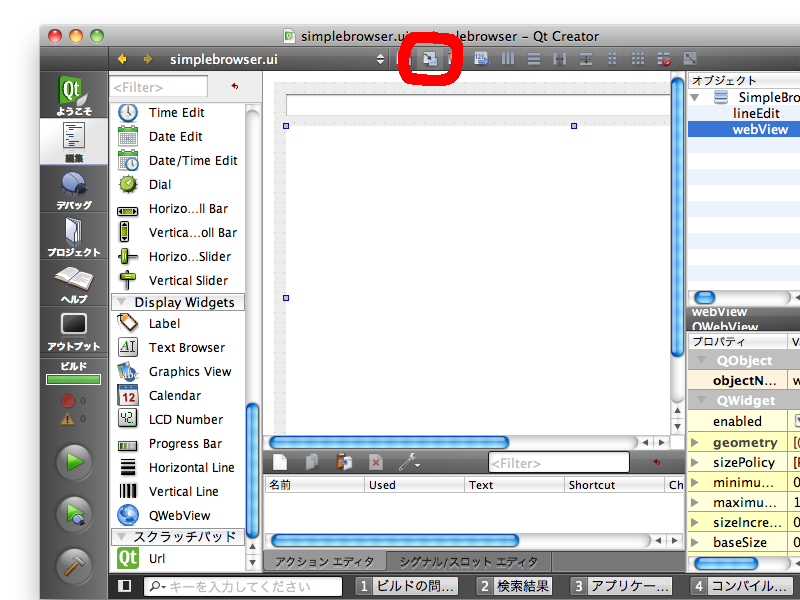Select the QWebView widget in the widget box
The width and height of the screenshot is (800, 600).
point(179,515)
